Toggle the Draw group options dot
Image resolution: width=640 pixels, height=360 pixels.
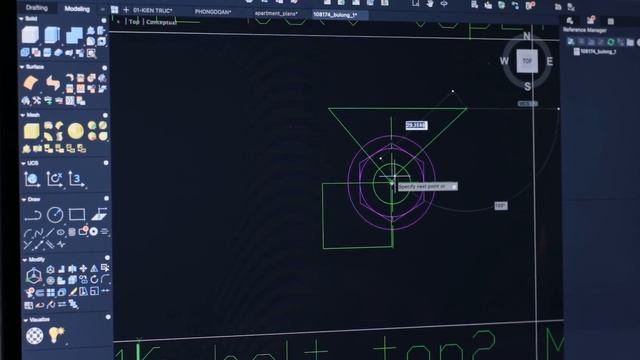pyautogui.click(x=107, y=198)
